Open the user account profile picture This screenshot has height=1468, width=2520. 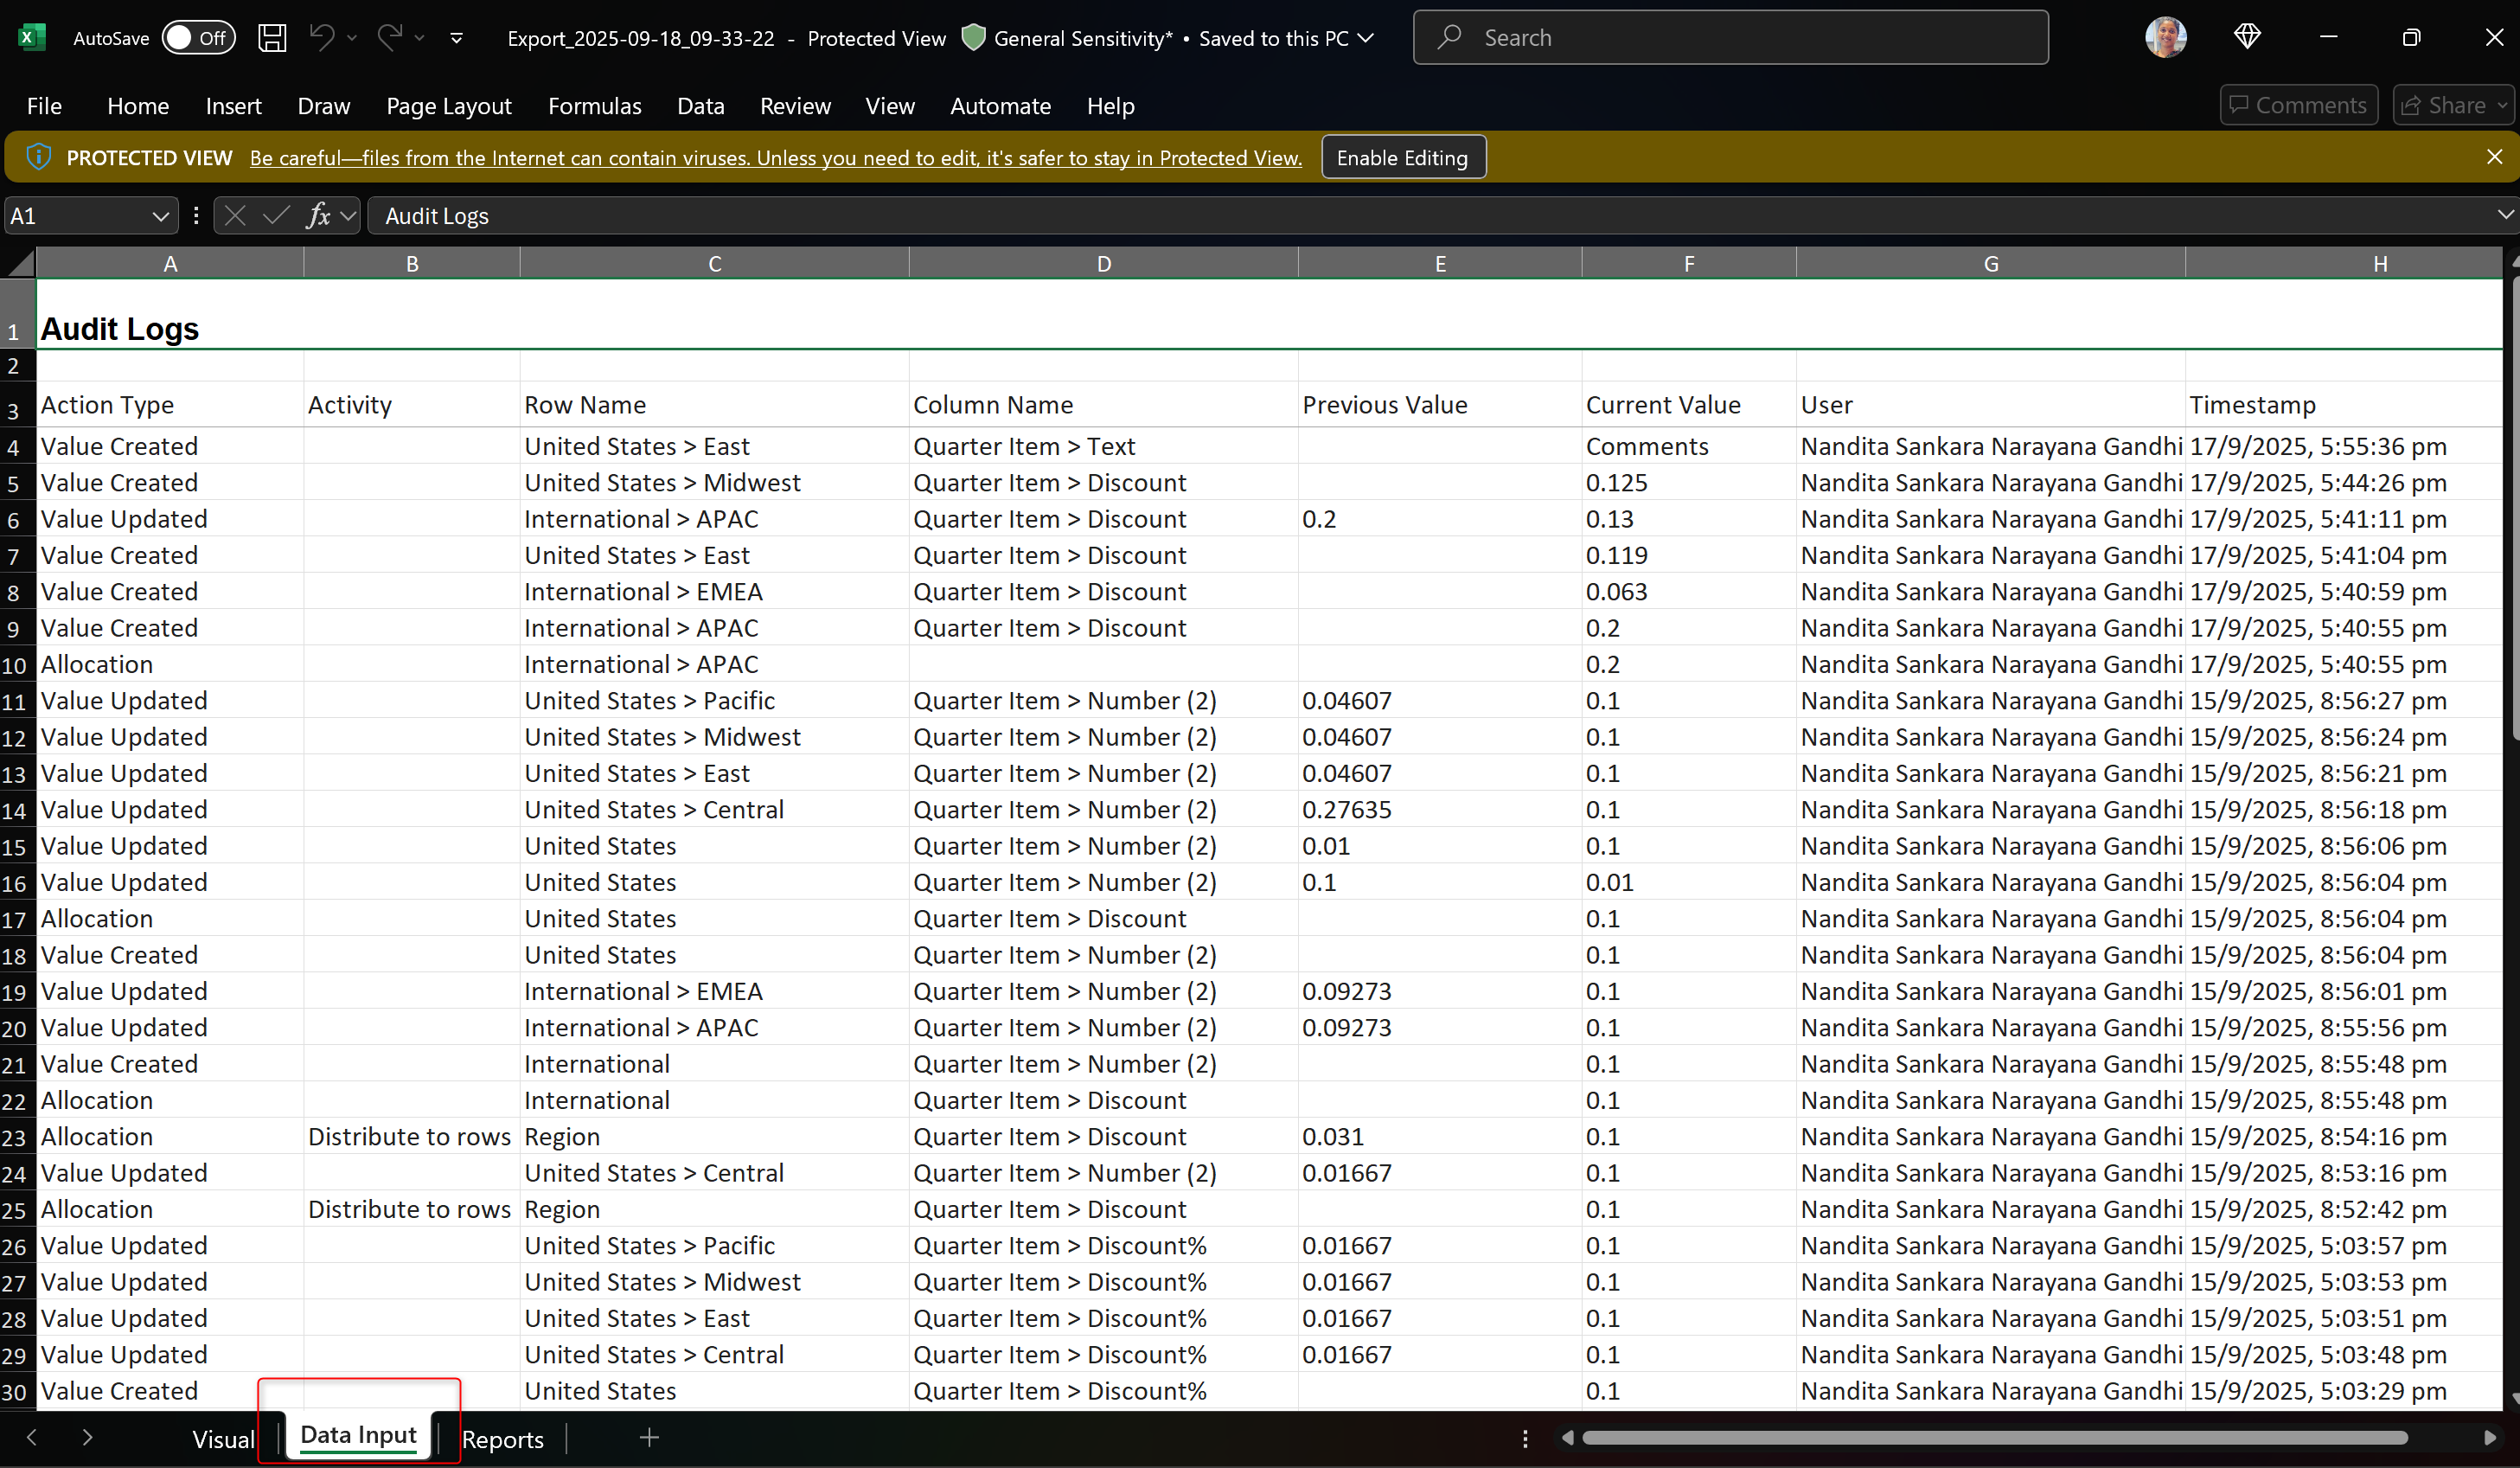[2165, 37]
